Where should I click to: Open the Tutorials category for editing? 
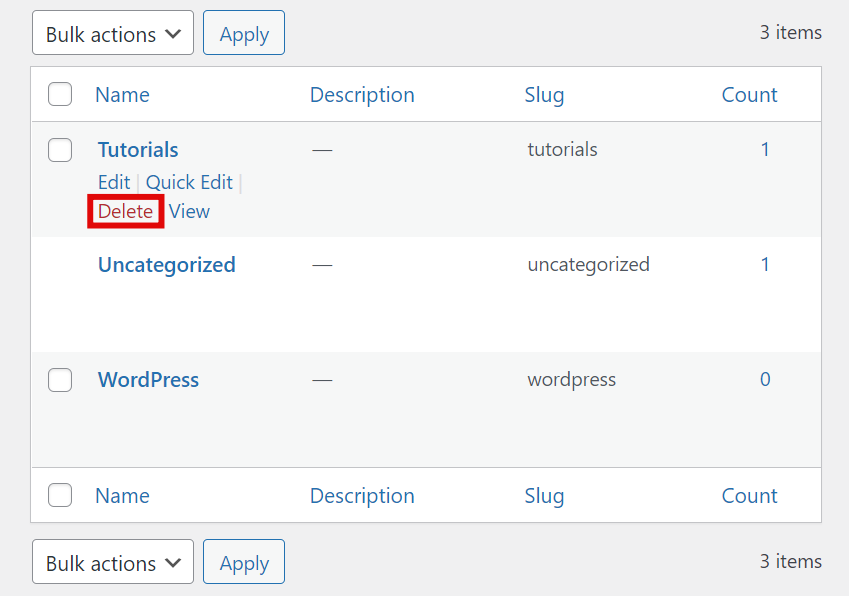pyautogui.click(x=137, y=149)
